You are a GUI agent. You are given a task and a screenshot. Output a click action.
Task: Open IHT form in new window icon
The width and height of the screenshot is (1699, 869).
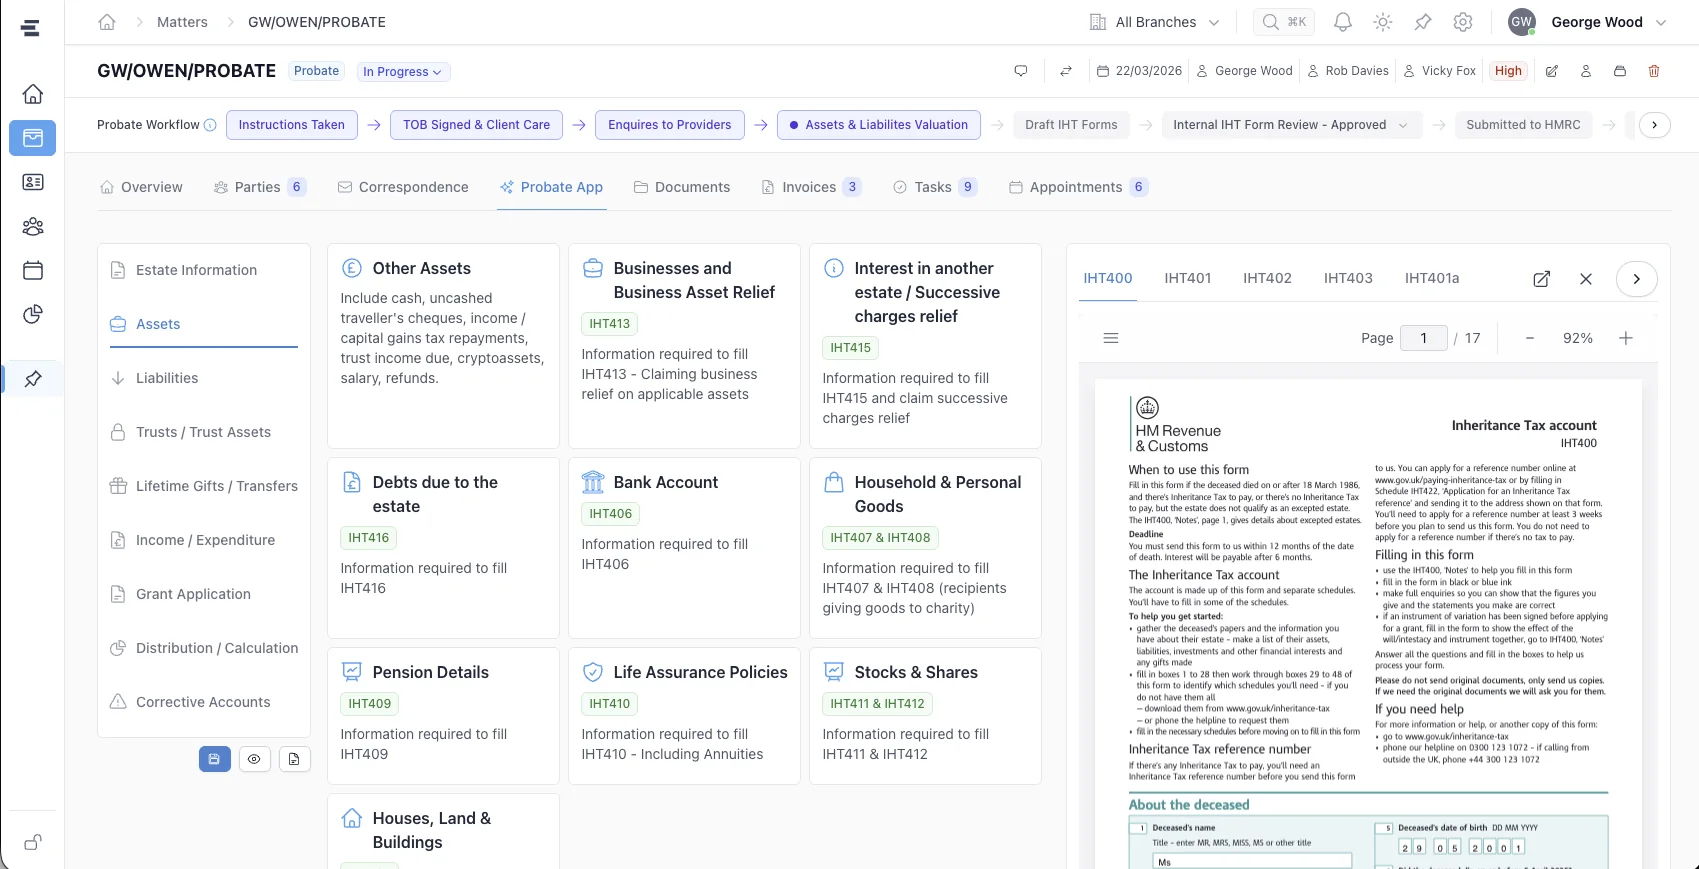1542,279
